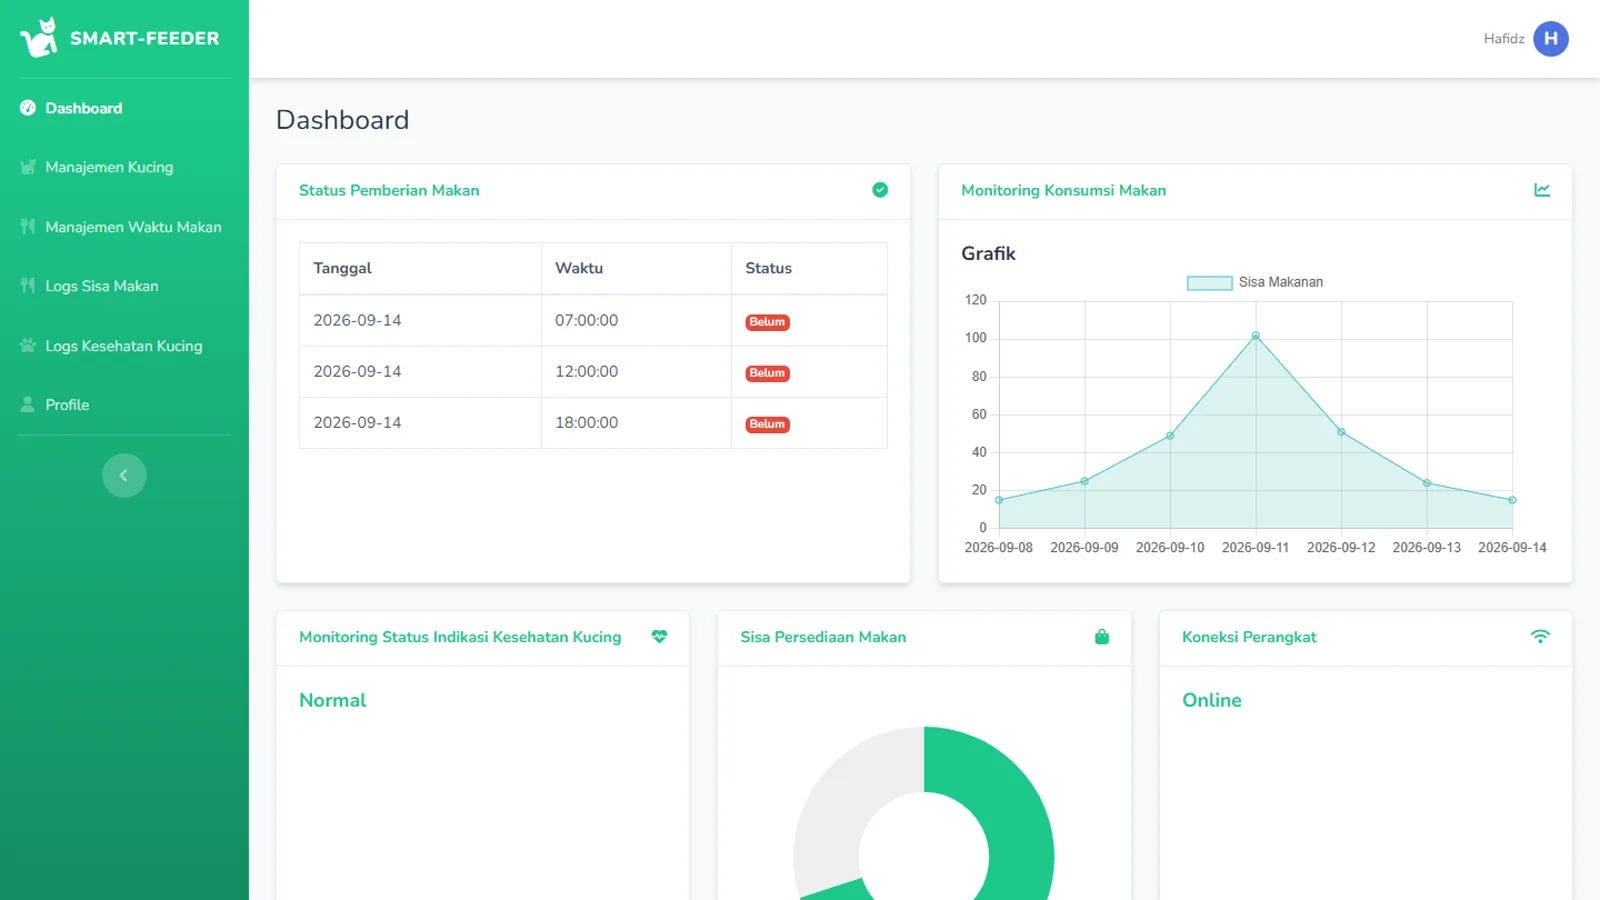Click the paw icon beside Logs Kesehatan Kucing

[x=28, y=345]
